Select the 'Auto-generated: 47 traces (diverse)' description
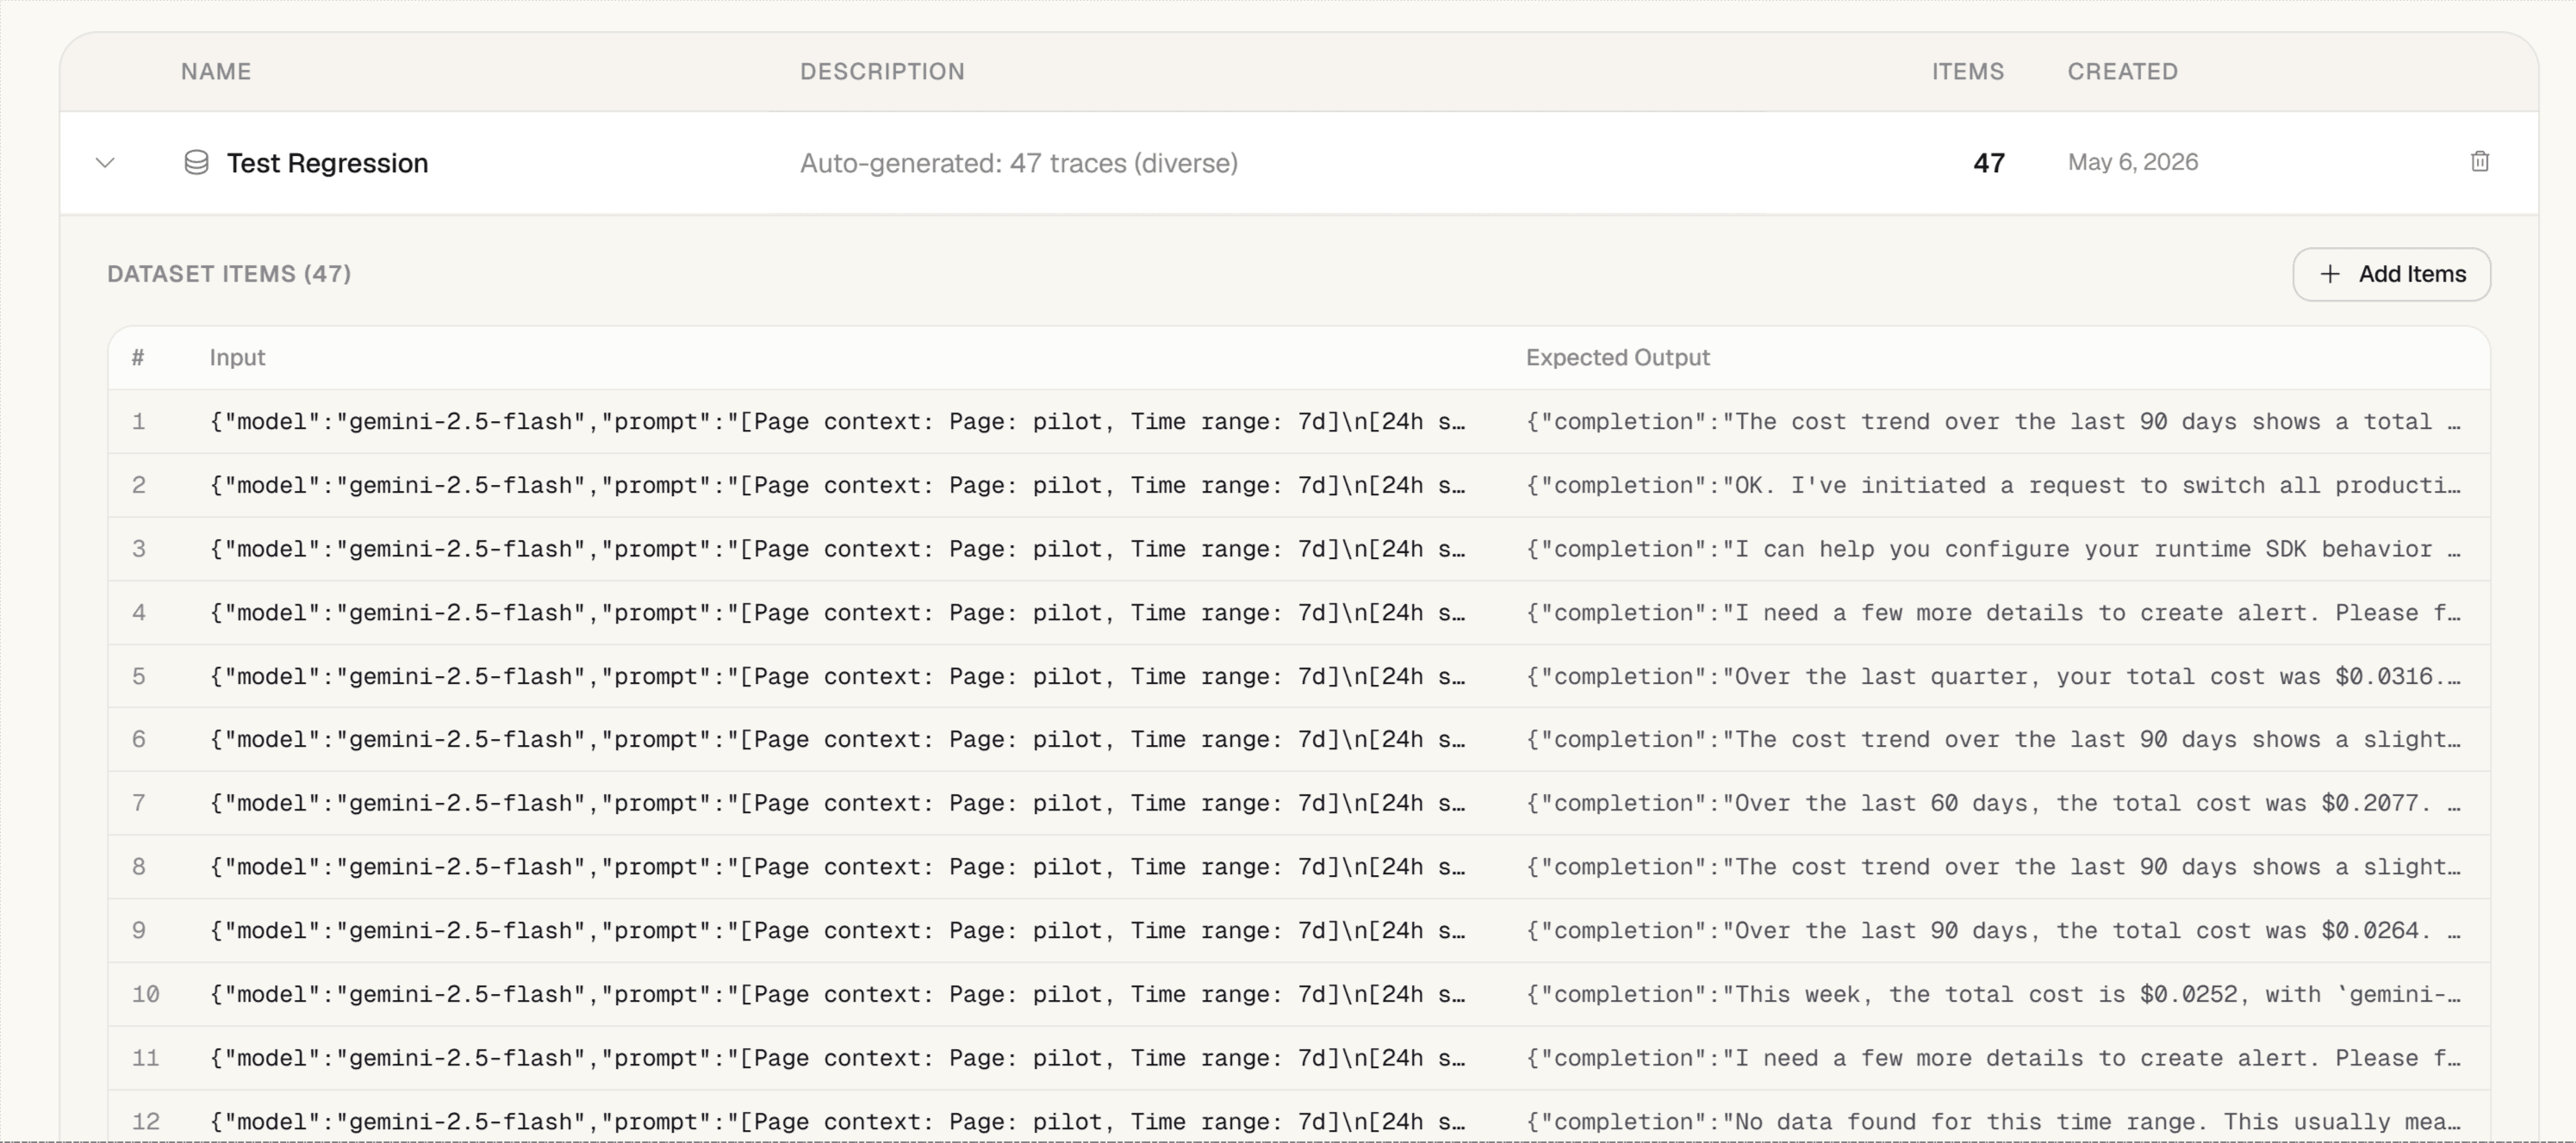 (x=1018, y=163)
